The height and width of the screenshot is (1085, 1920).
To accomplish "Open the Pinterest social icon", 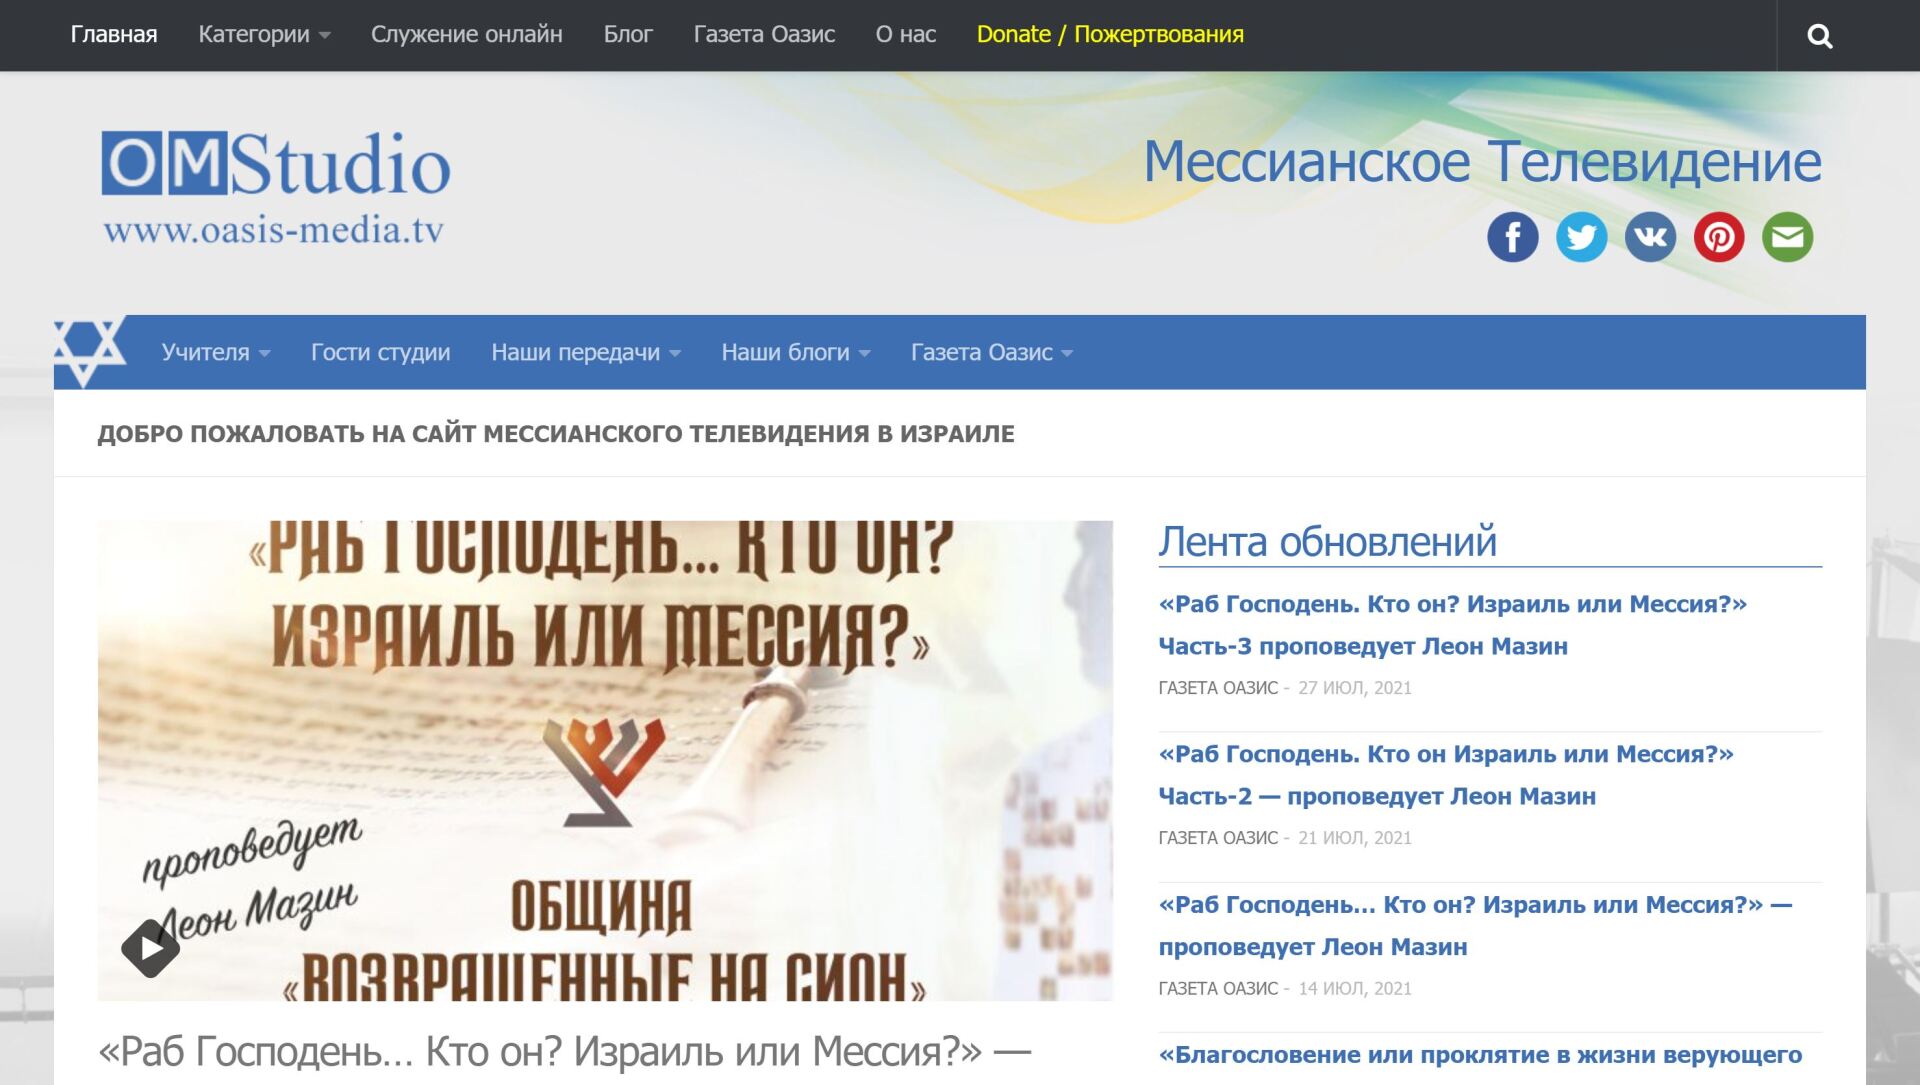I will pyautogui.click(x=1719, y=237).
